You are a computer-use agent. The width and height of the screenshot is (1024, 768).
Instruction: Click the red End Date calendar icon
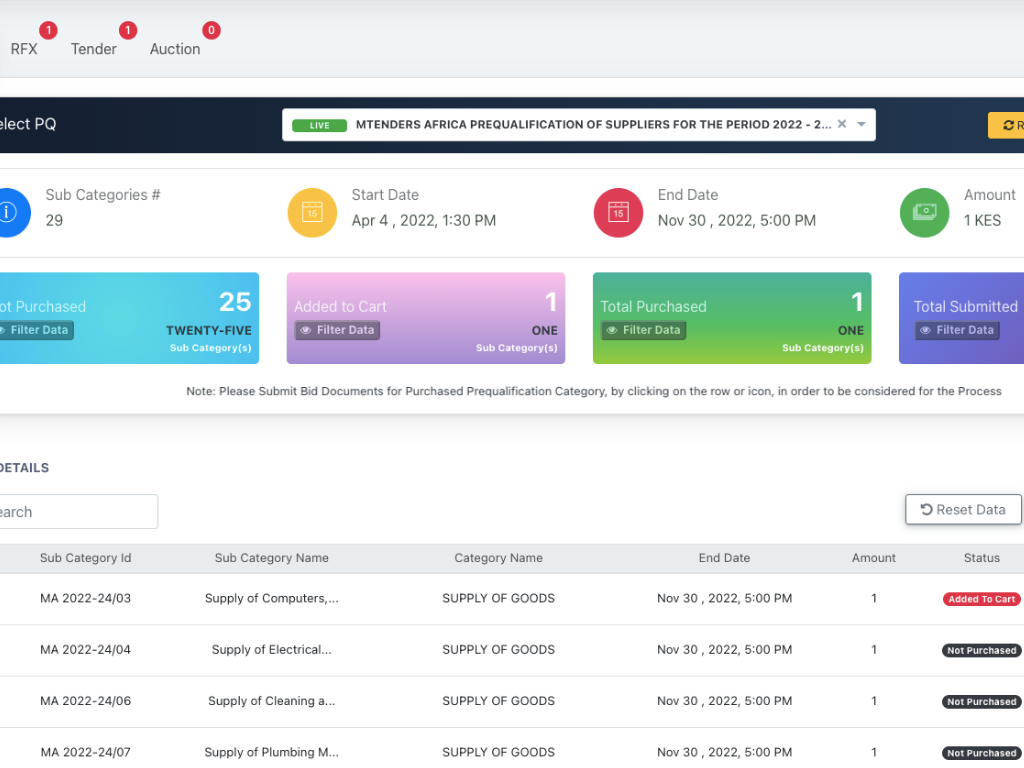pos(618,212)
